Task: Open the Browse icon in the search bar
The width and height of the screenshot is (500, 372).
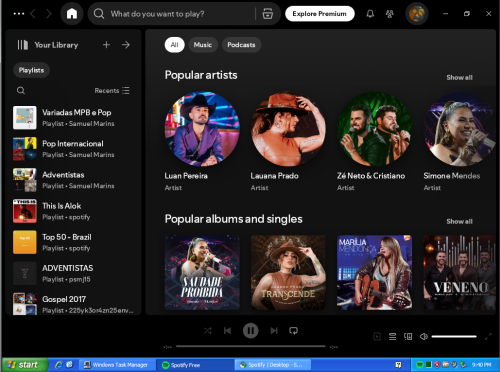Action: (268, 14)
